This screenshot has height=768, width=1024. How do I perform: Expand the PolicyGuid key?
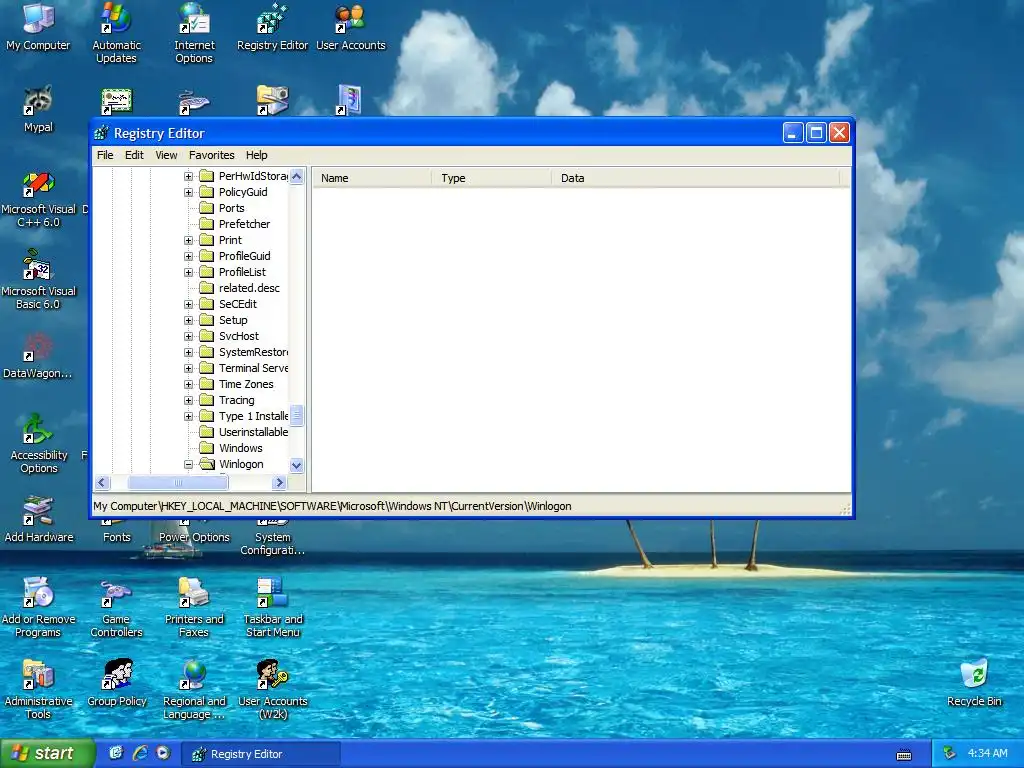pyautogui.click(x=188, y=192)
